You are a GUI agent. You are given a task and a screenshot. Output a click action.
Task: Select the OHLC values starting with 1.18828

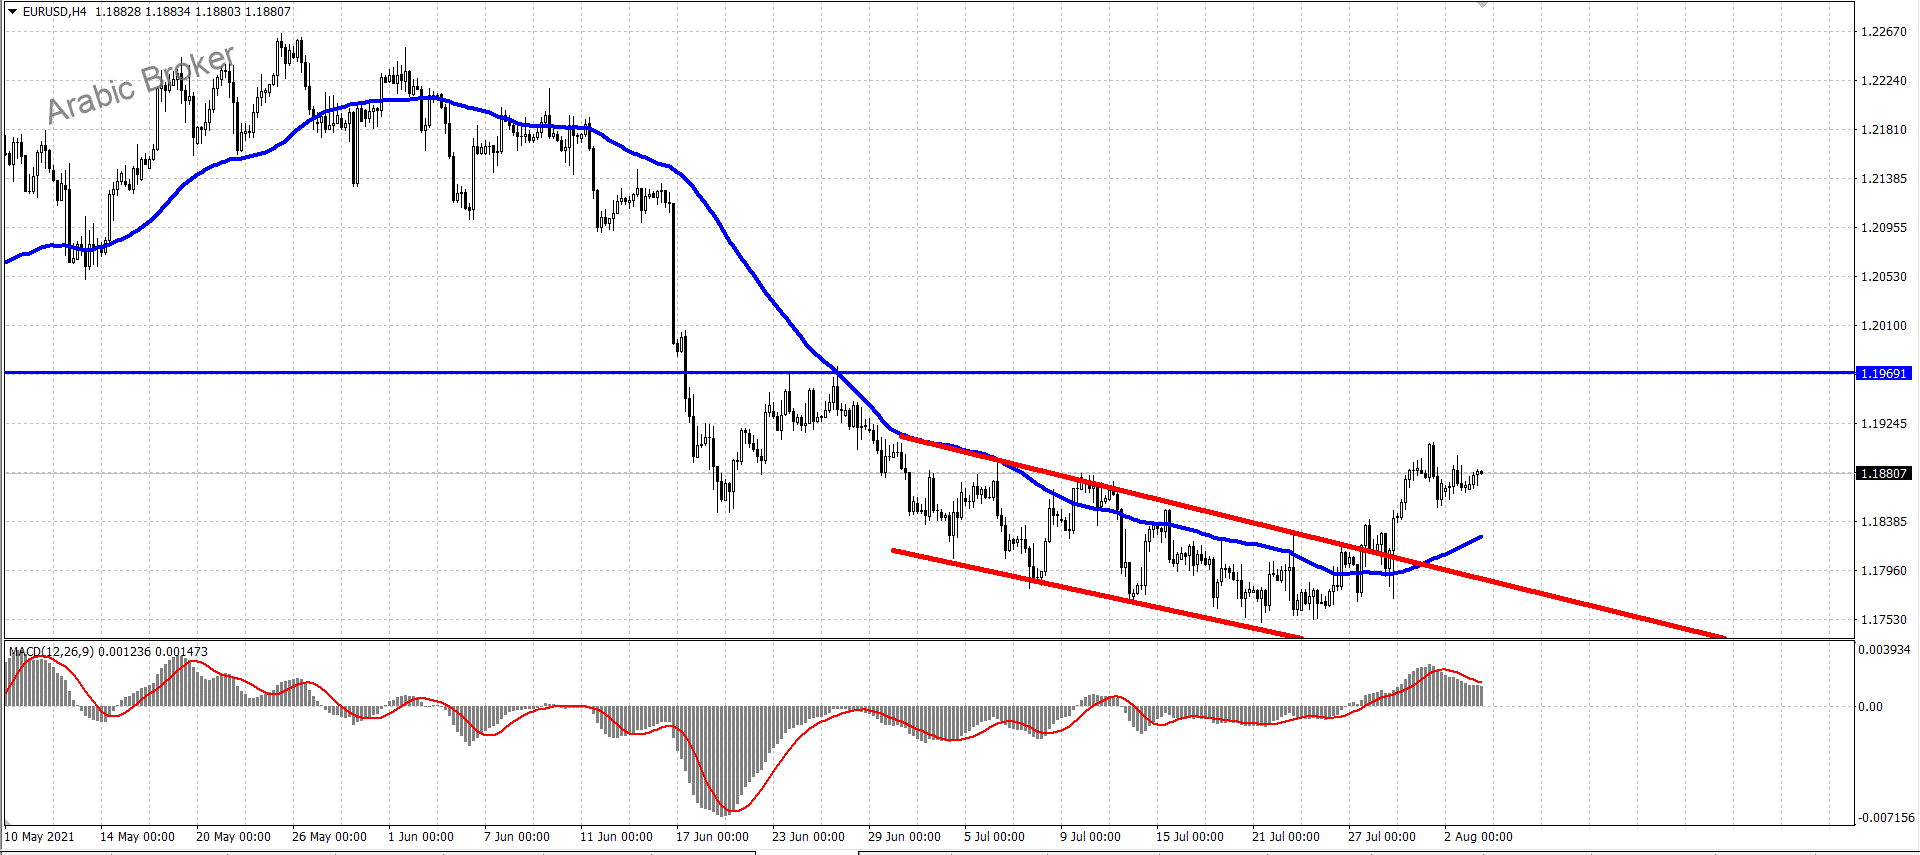coord(193,12)
